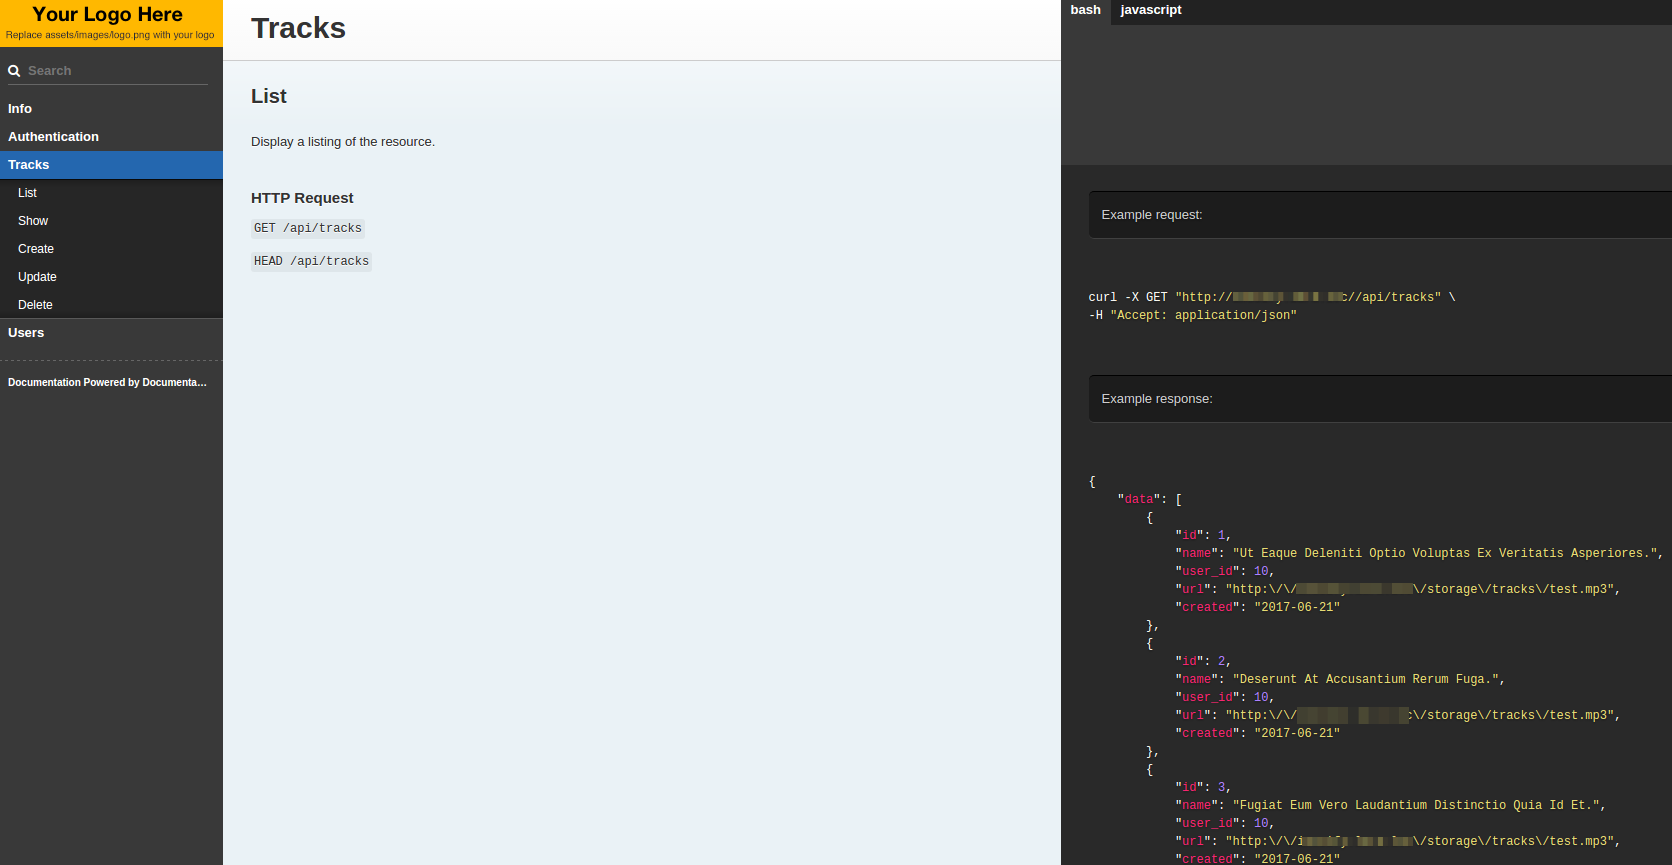Open Documentation Powered by Documentarian link
1672x865 pixels.
point(107,383)
